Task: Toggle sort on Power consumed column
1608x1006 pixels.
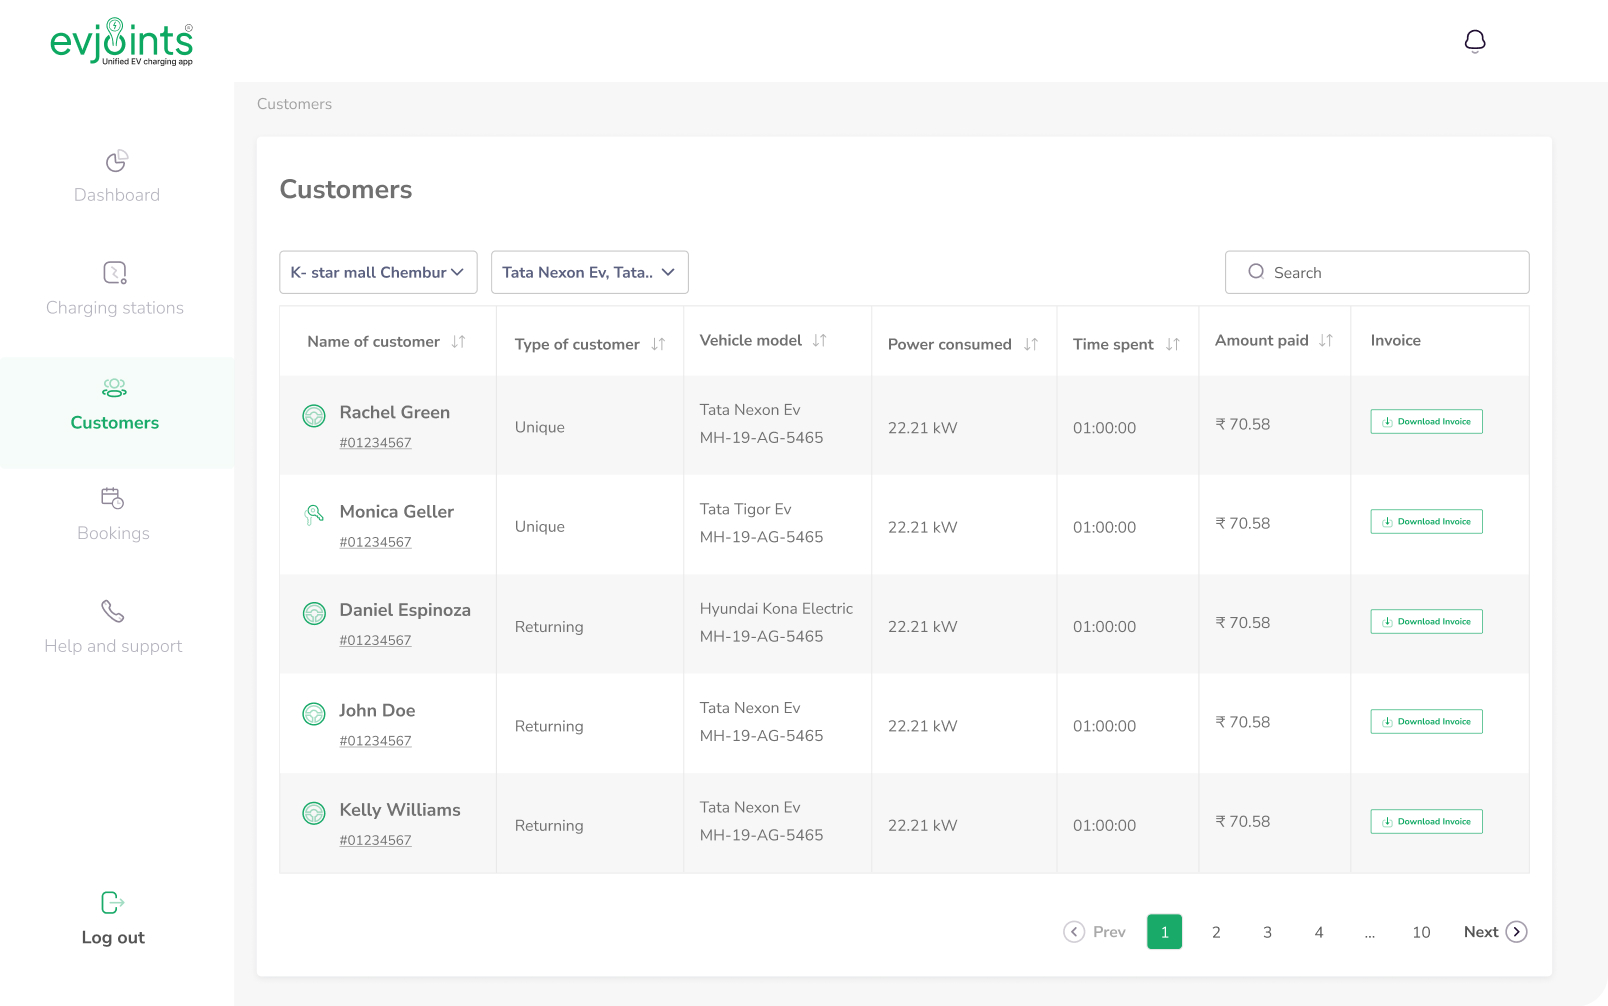Action: pyautogui.click(x=1030, y=344)
